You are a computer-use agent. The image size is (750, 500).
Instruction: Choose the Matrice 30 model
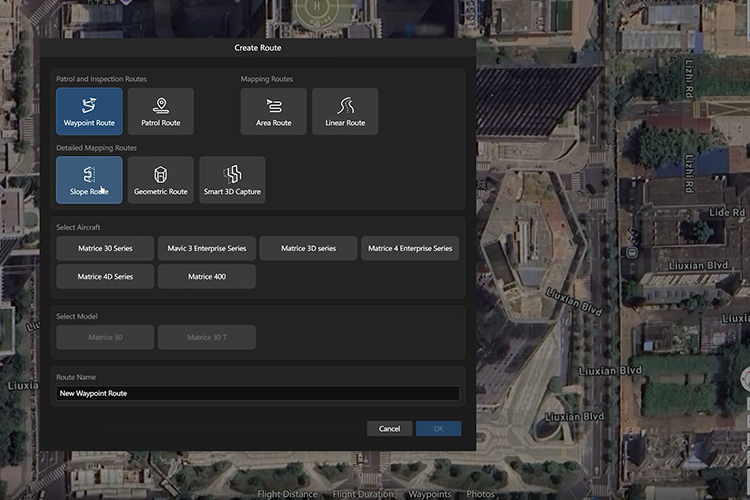pos(105,337)
